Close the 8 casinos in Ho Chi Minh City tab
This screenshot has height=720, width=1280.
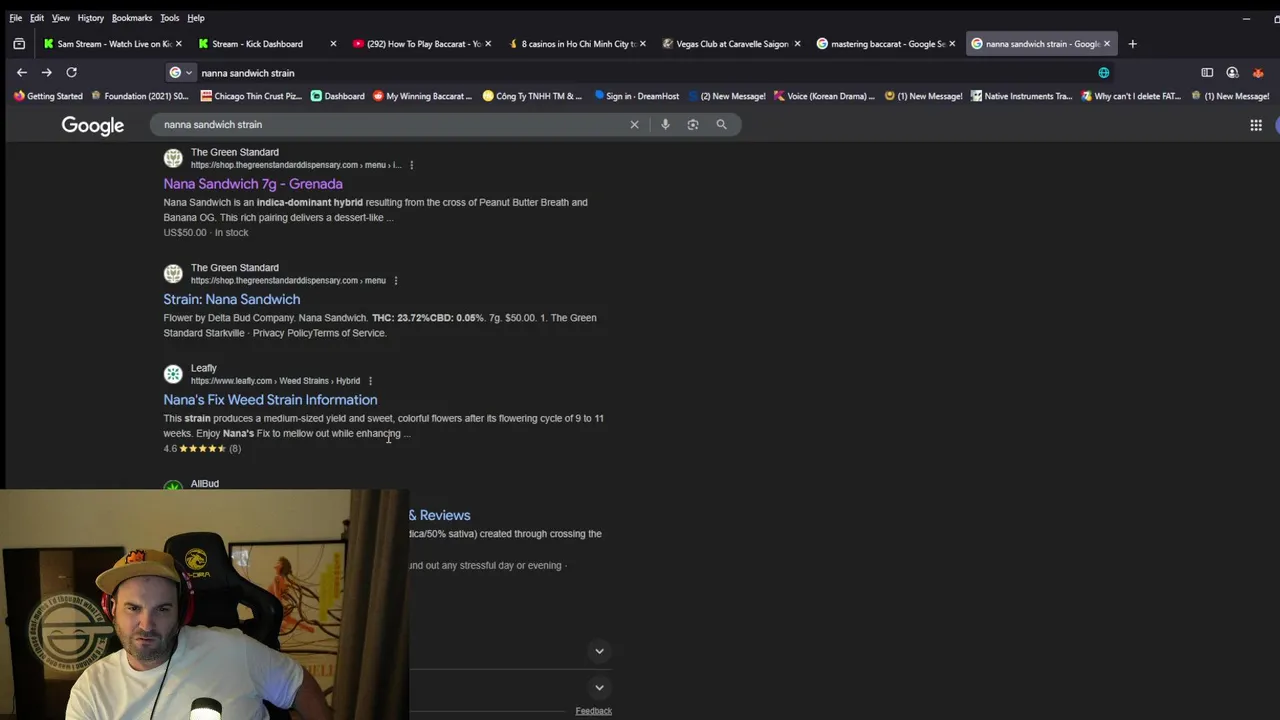[642, 44]
